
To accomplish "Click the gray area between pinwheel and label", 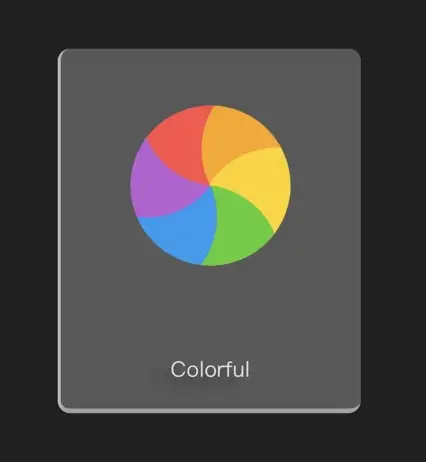I will click(x=210, y=310).
